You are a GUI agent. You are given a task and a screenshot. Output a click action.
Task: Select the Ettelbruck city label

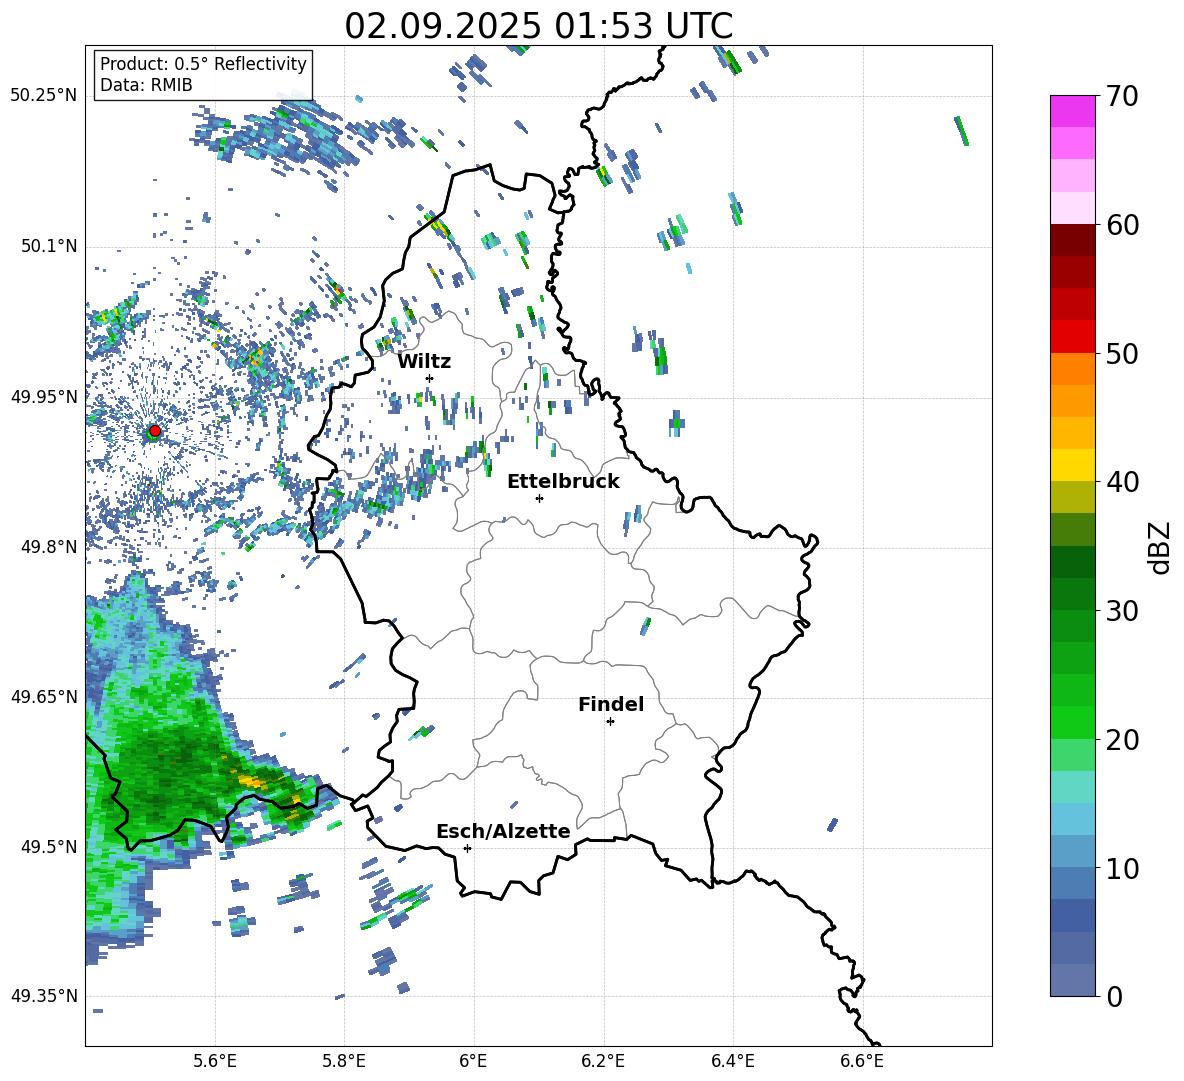click(x=563, y=482)
